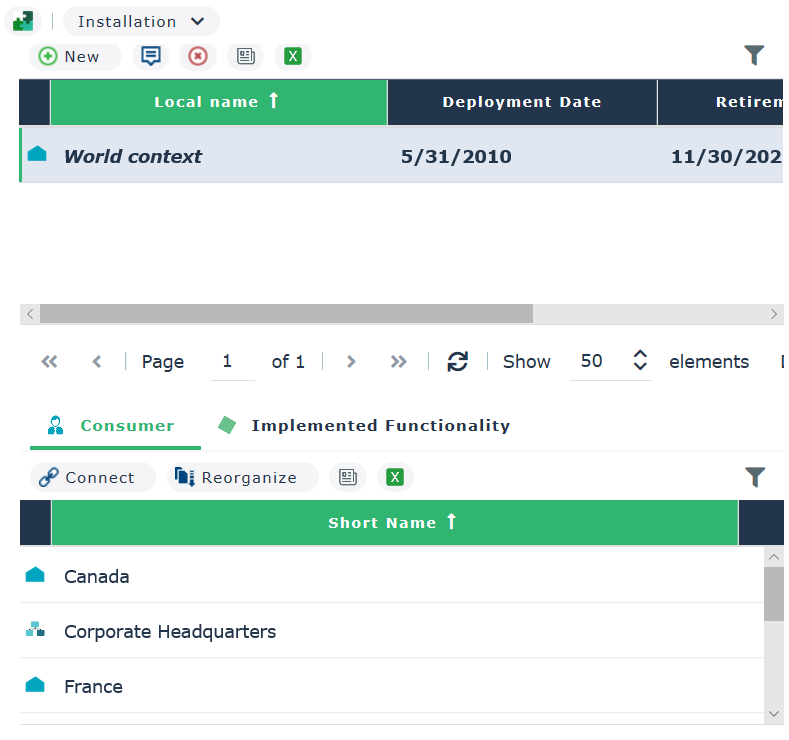Click the green app logo icon
This screenshot has height=740, width=789.
click(x=23, y=21)
